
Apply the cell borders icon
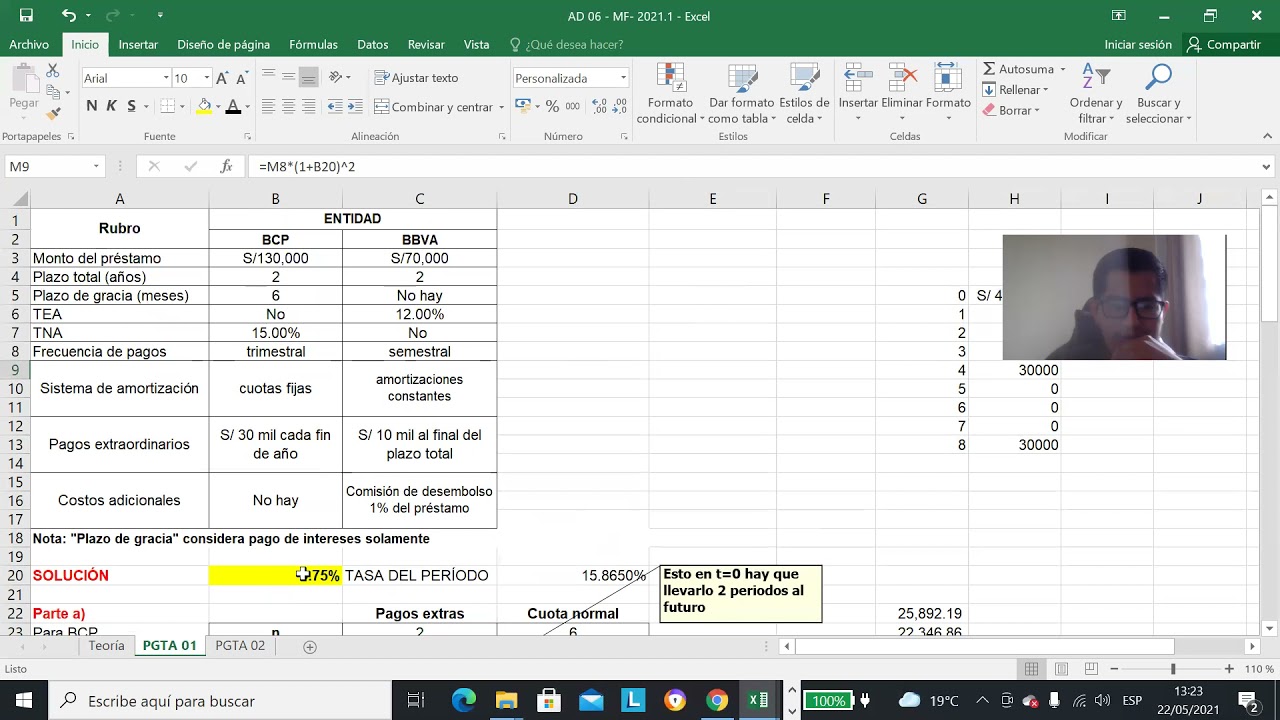click(167, 106)
